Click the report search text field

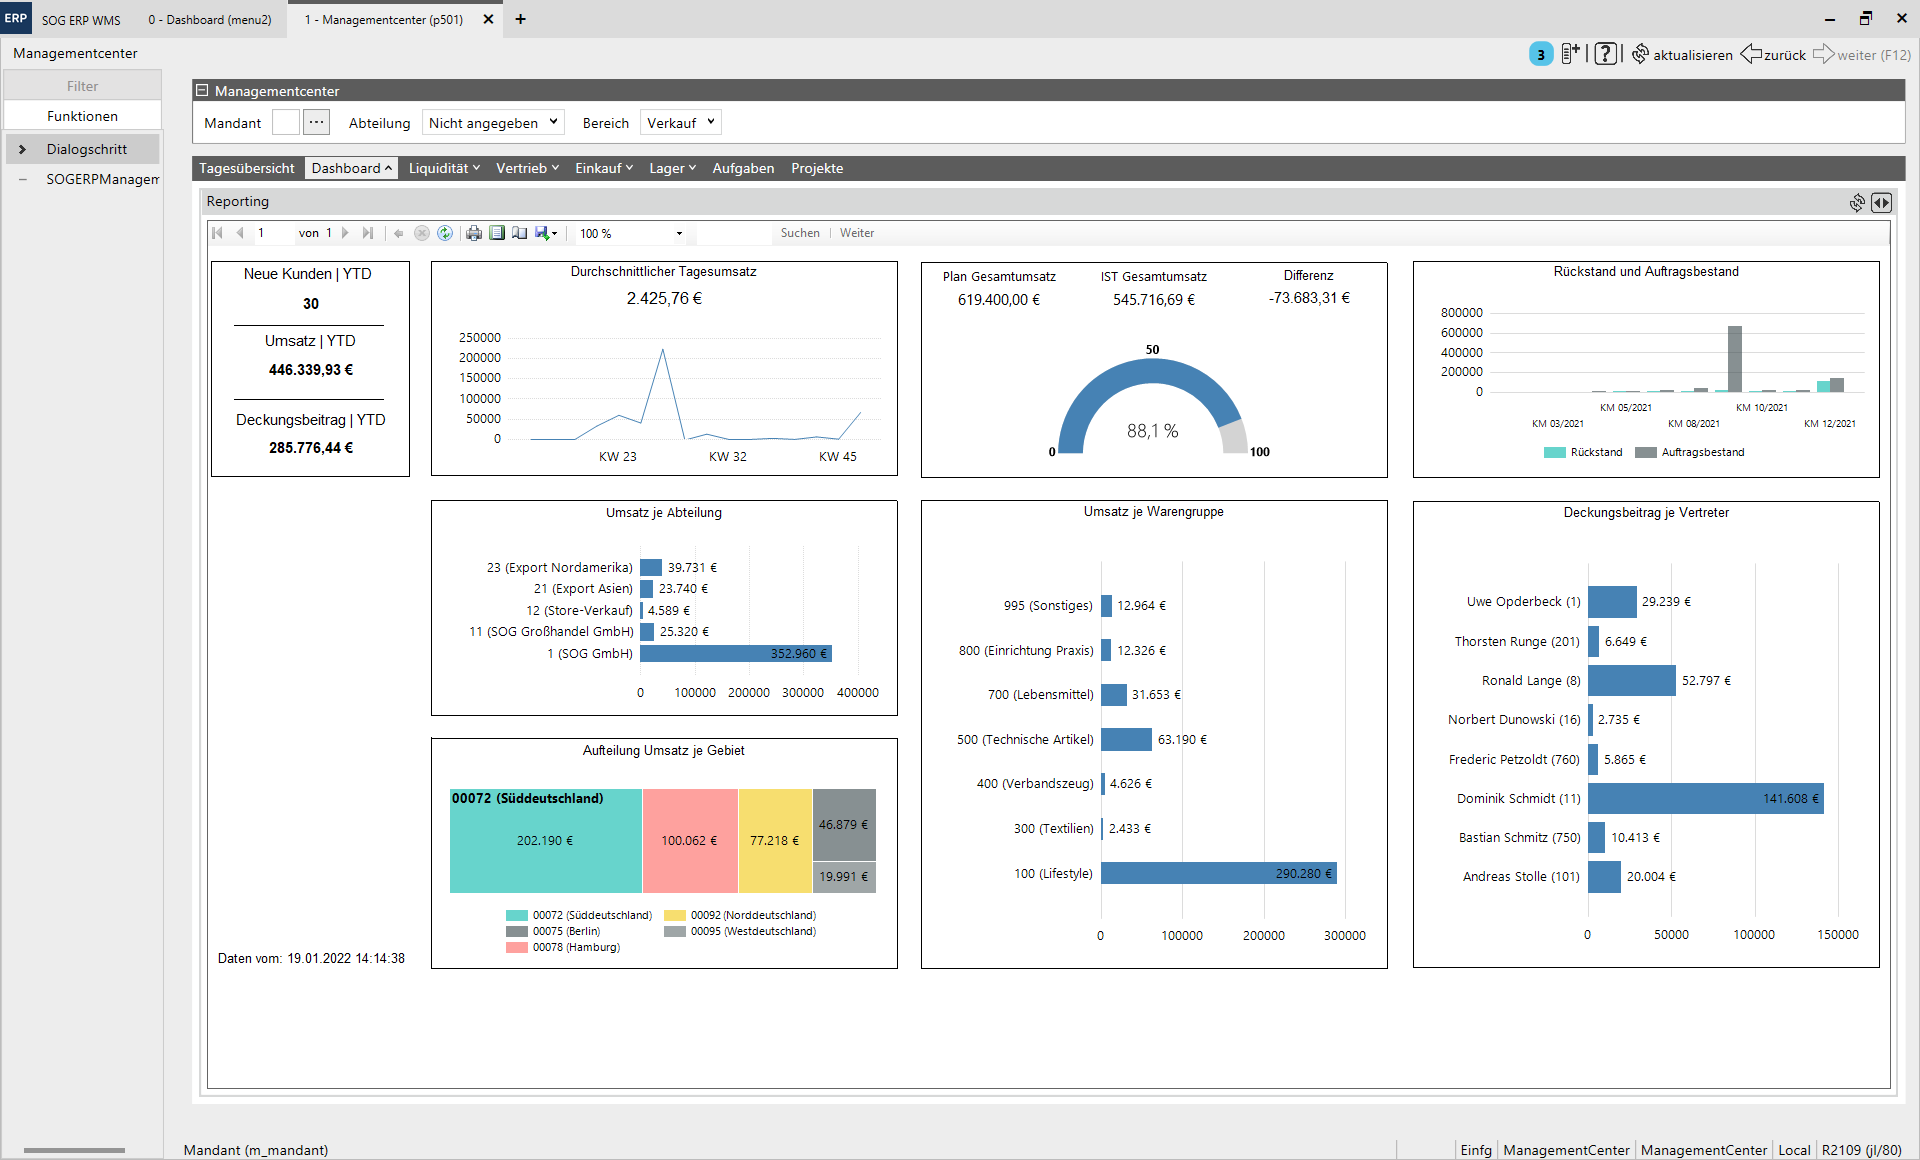pos(734,233)
